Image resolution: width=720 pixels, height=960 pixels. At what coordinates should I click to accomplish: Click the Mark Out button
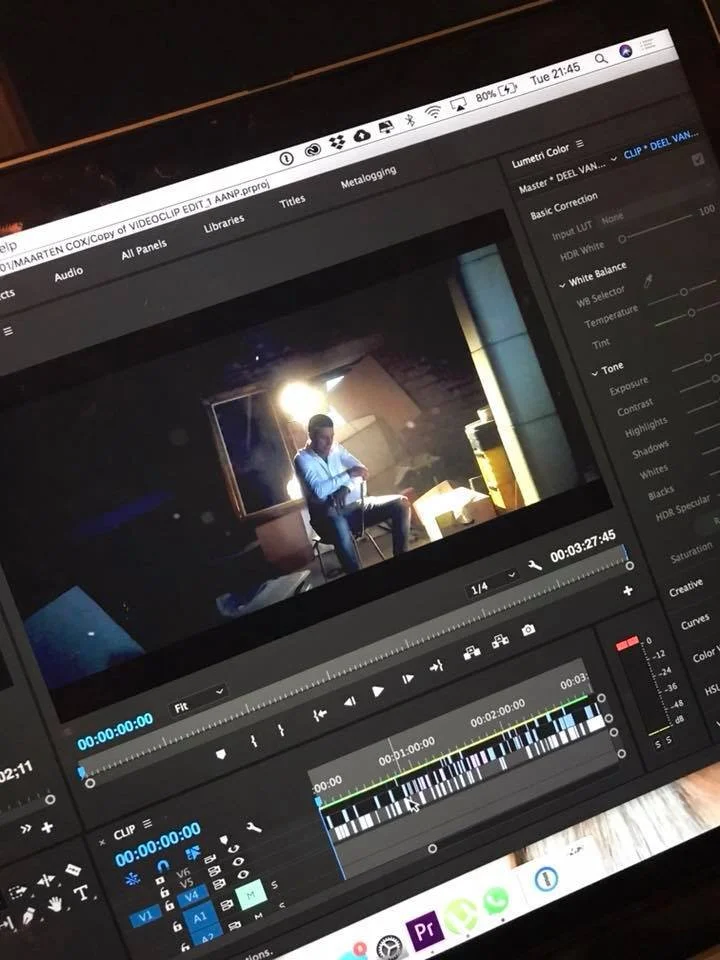click(x=281, y=730)
